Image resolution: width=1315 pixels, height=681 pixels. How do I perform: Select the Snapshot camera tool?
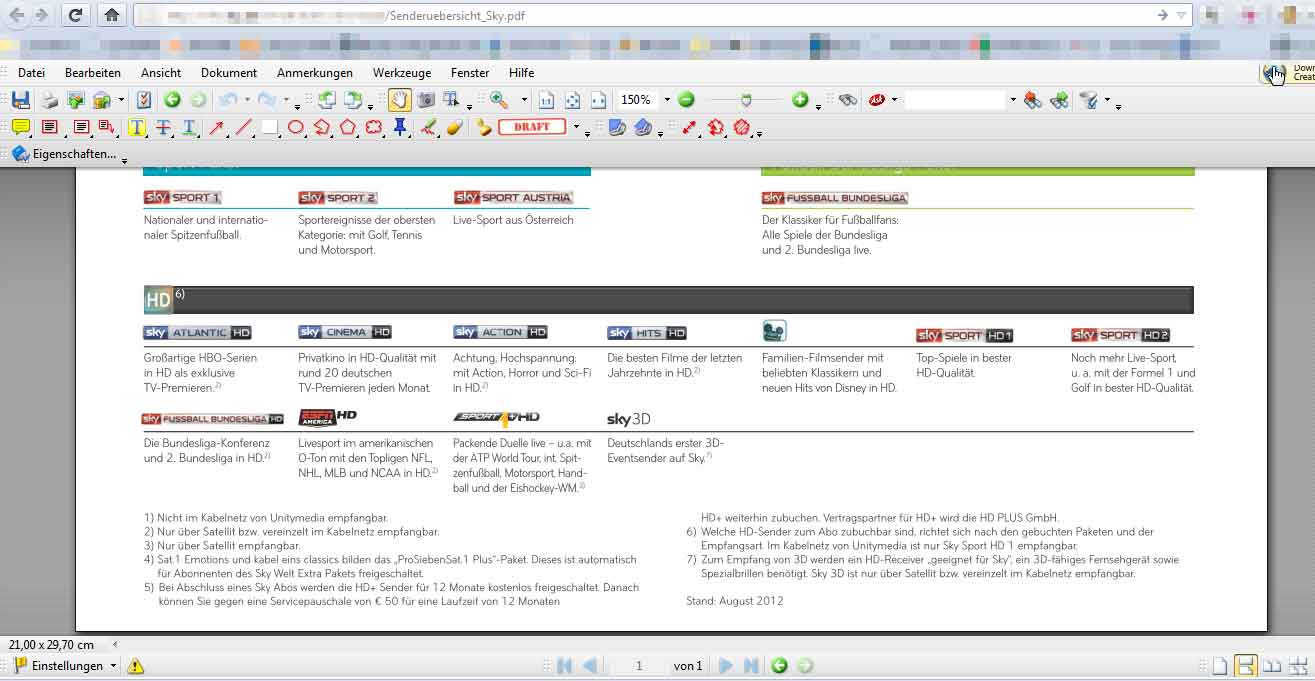426,100
